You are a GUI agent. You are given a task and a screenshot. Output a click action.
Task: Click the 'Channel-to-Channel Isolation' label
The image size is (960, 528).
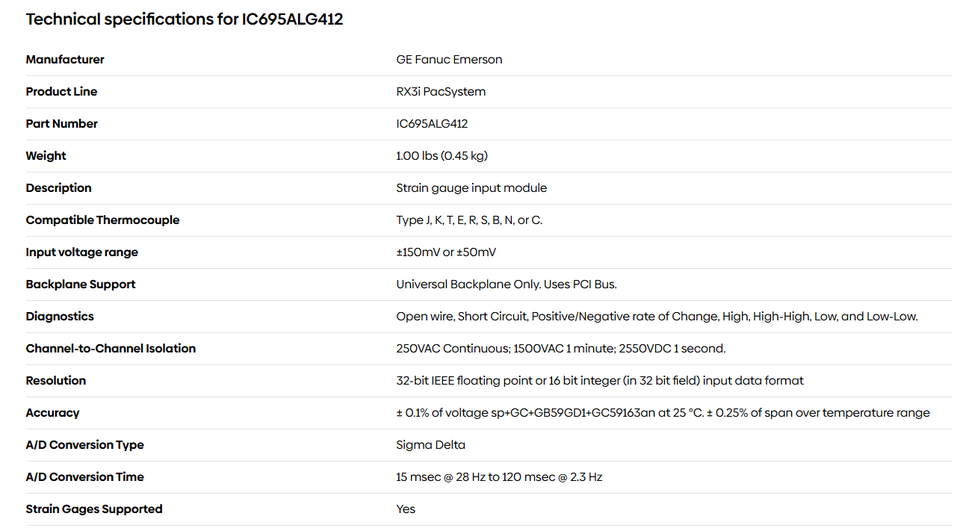(111, 348)
